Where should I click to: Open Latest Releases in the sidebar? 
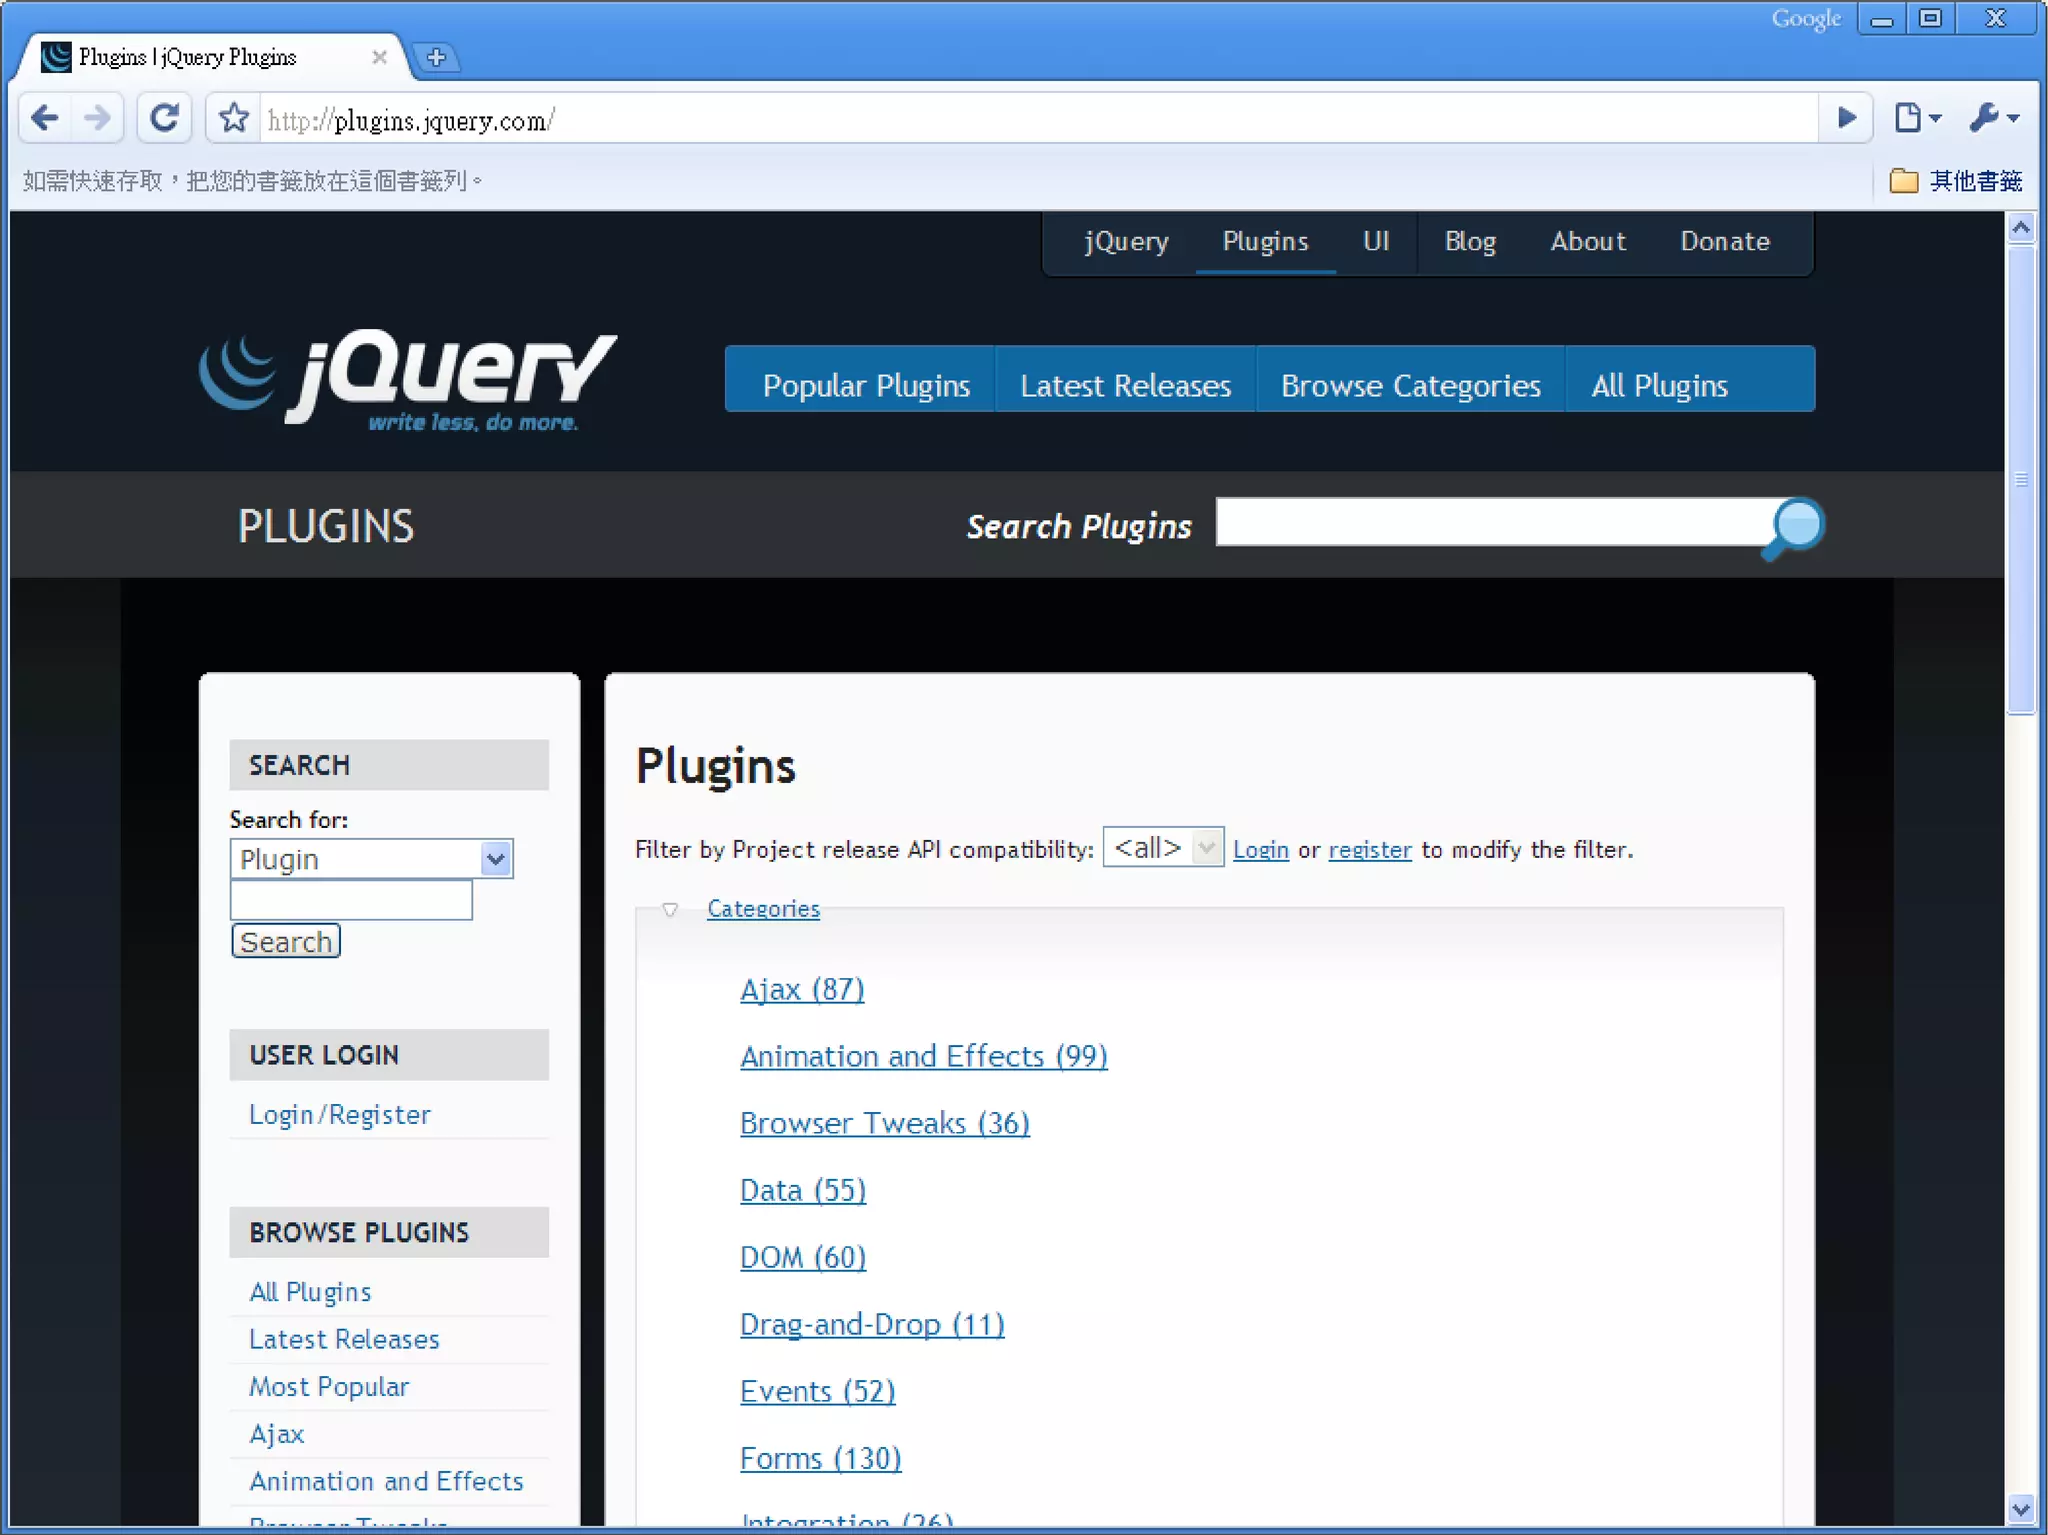(344, 1339)
